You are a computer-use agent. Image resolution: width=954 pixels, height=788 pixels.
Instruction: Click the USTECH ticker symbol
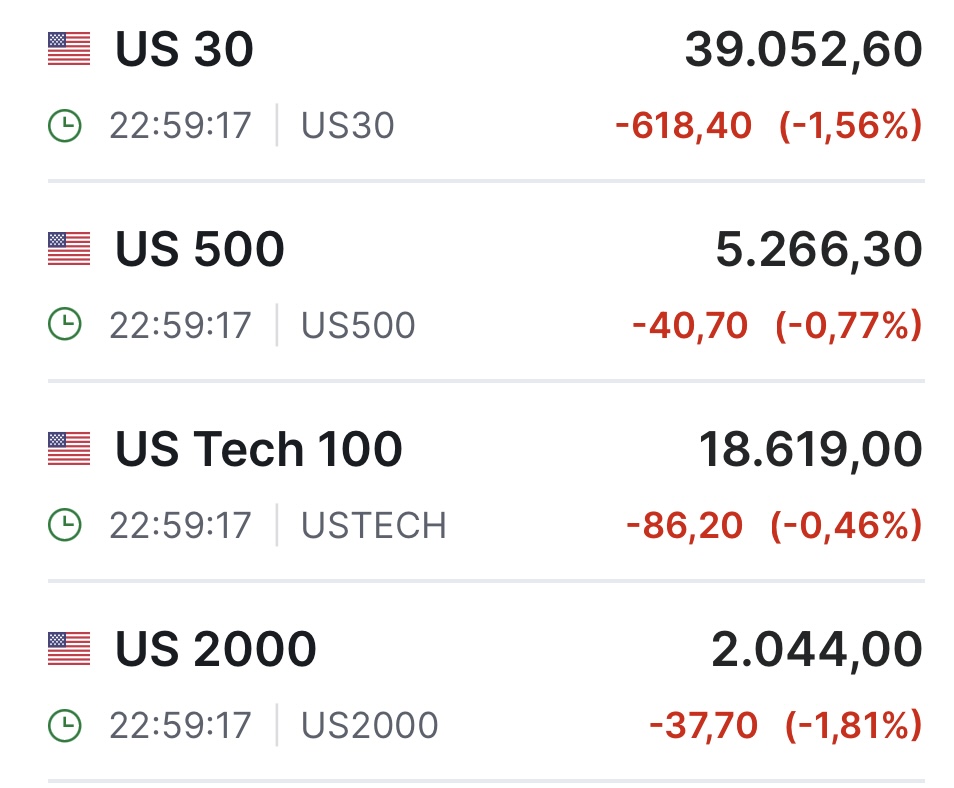pos(374,526)
